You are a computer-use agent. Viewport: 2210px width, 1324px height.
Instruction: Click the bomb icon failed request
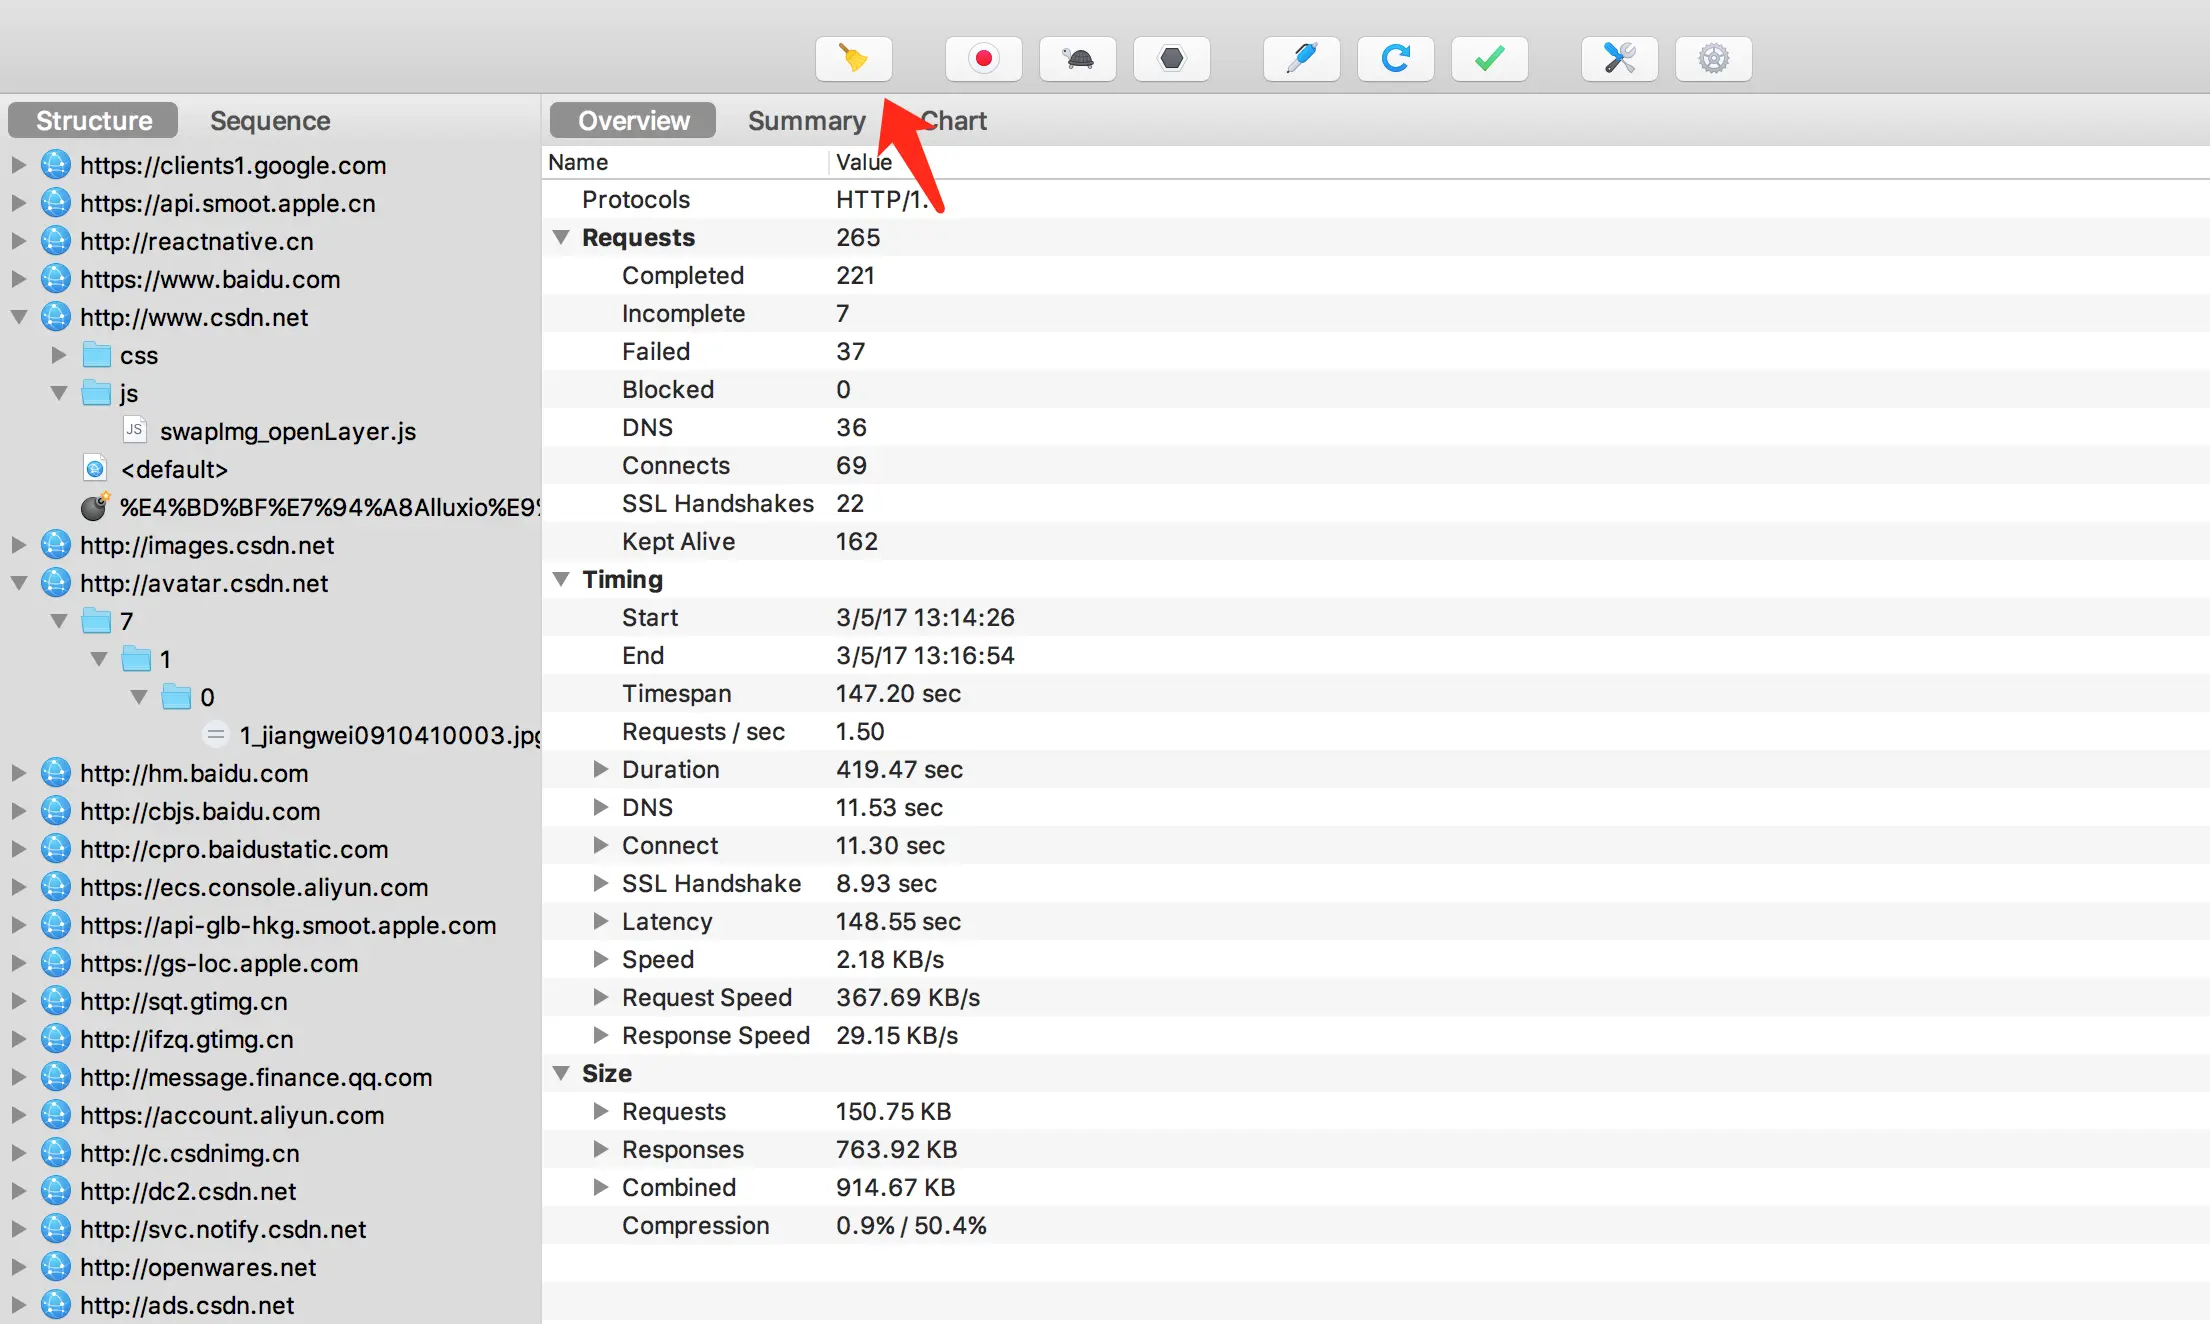pos(94,507)
